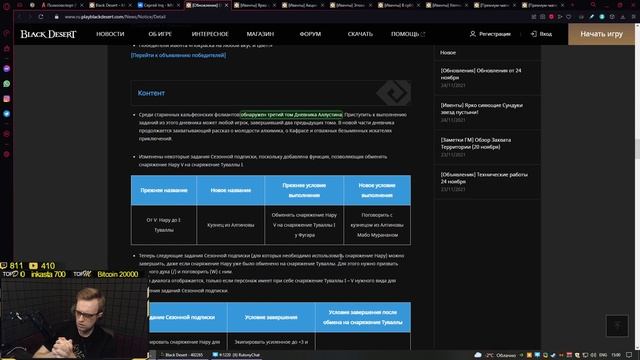Click the Вход login link
The height and width of the screenshot is (360, 640).
(541, 34)
